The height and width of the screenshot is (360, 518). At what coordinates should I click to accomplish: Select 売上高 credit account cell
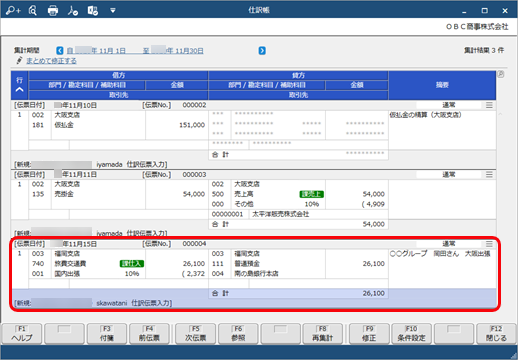(x=244, y=194)
